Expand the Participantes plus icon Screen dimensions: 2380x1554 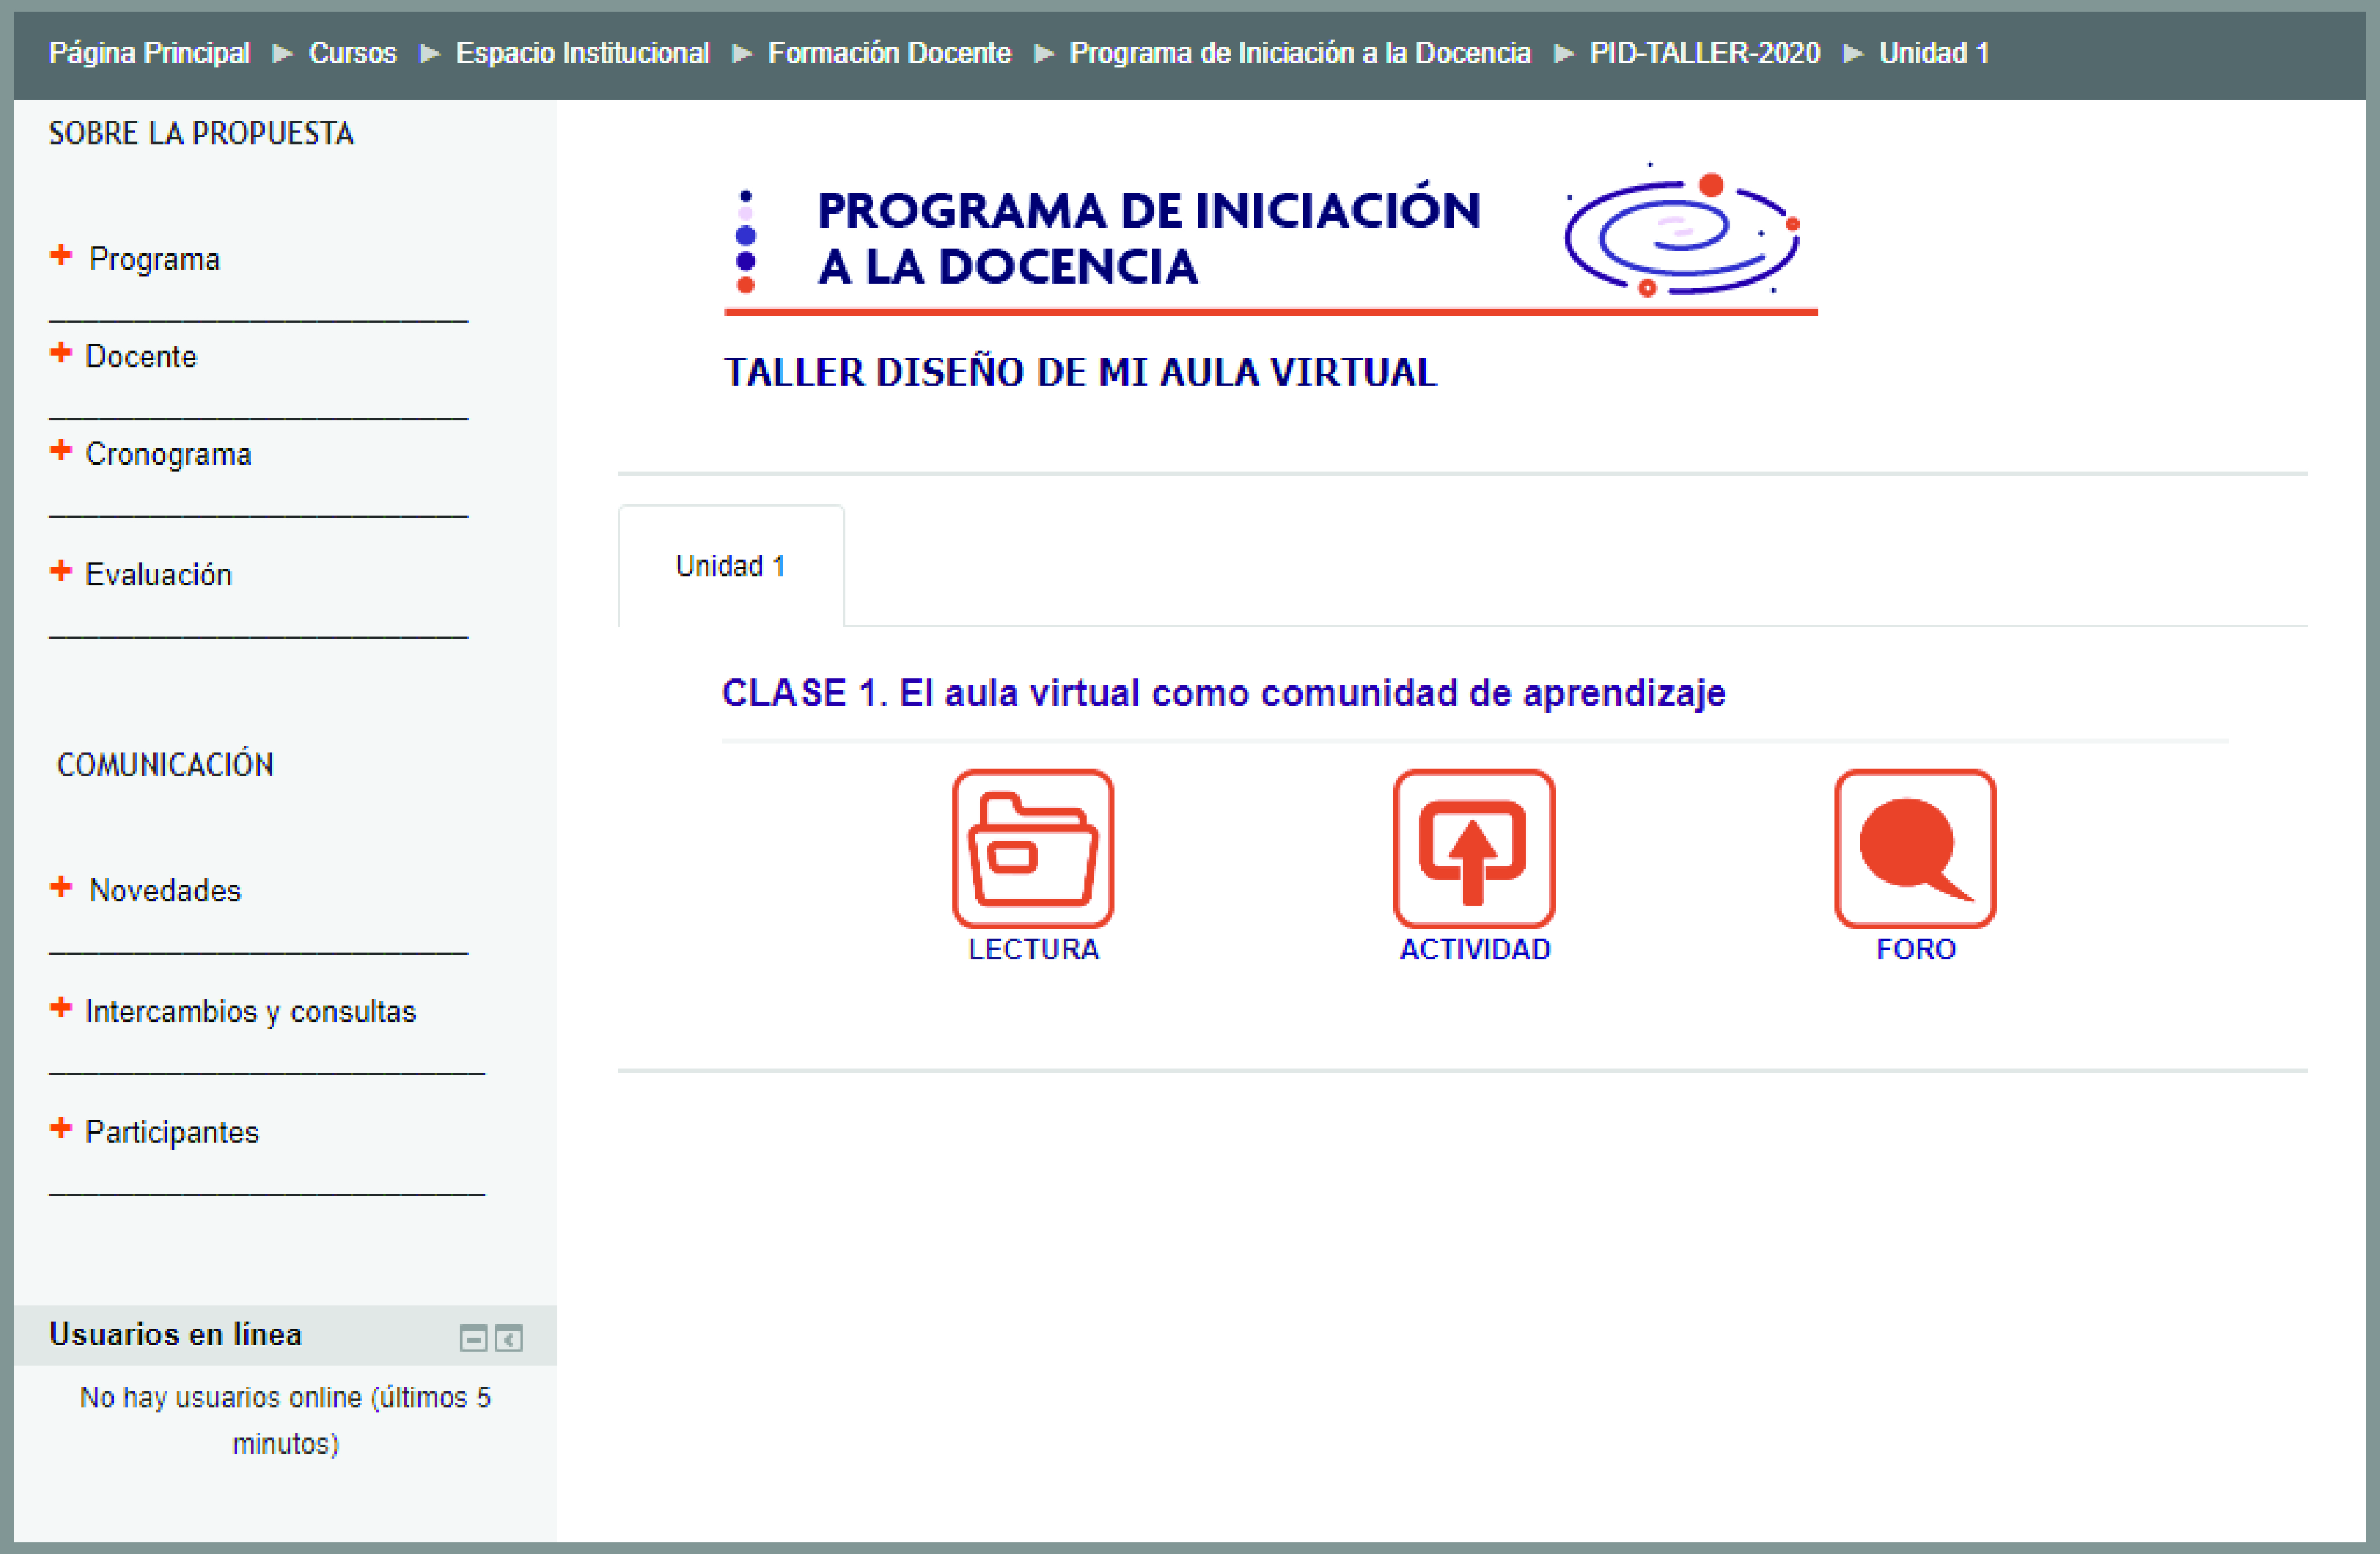(x=61, y=1128)
